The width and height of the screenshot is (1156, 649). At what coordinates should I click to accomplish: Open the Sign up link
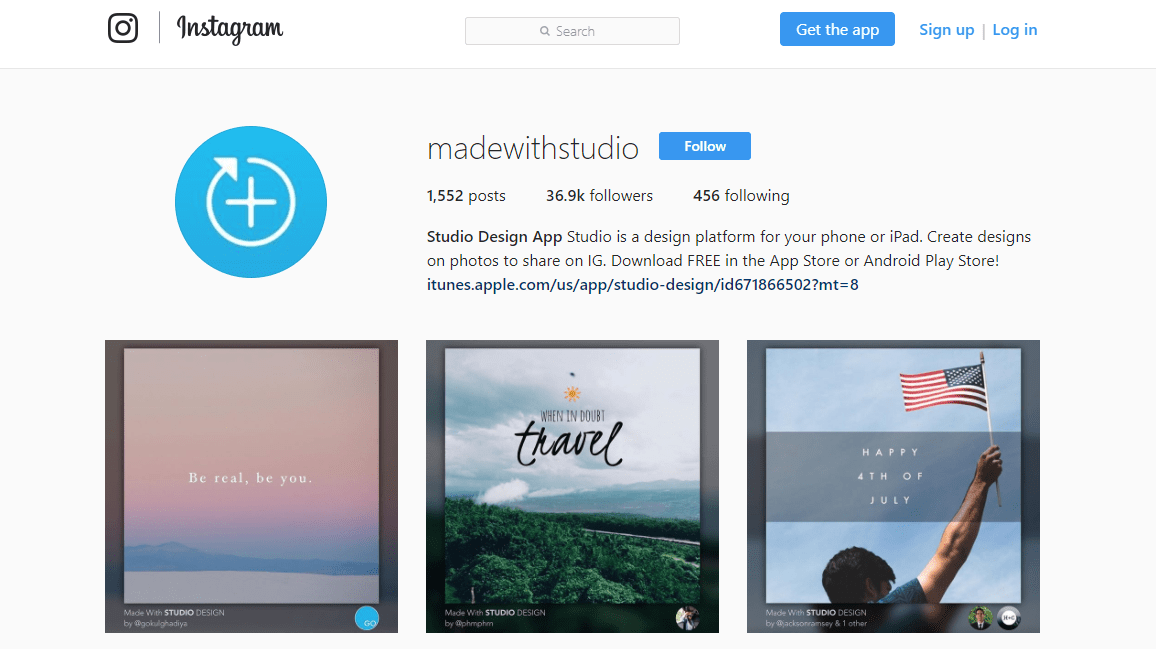click(947, 30)
